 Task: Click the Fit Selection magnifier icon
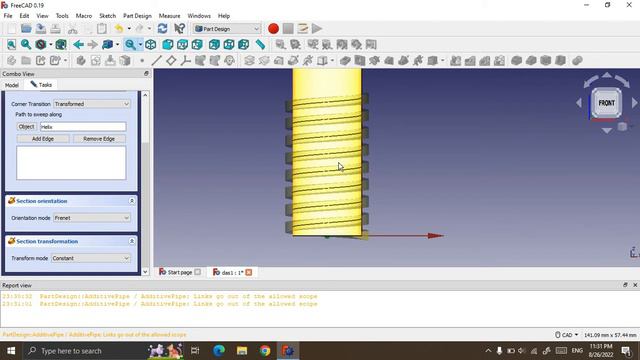click(x=26, y=44)
